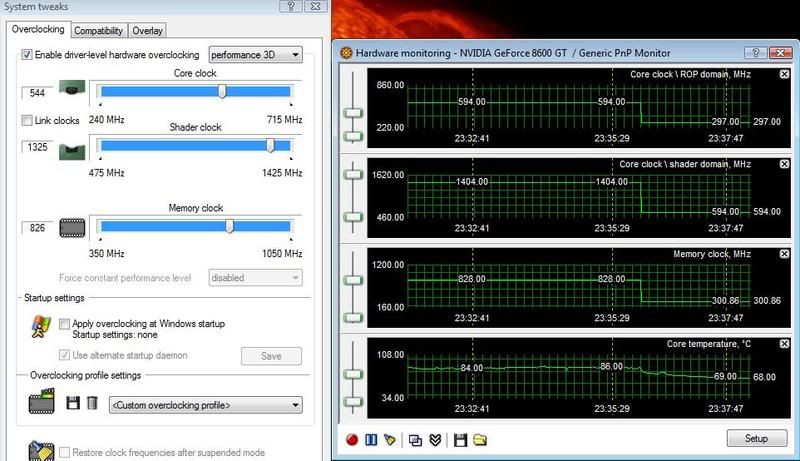The height and width of the screenshot is (461, 800).
Task: Click the memory clock value field 826
Action: pos(37,227)
